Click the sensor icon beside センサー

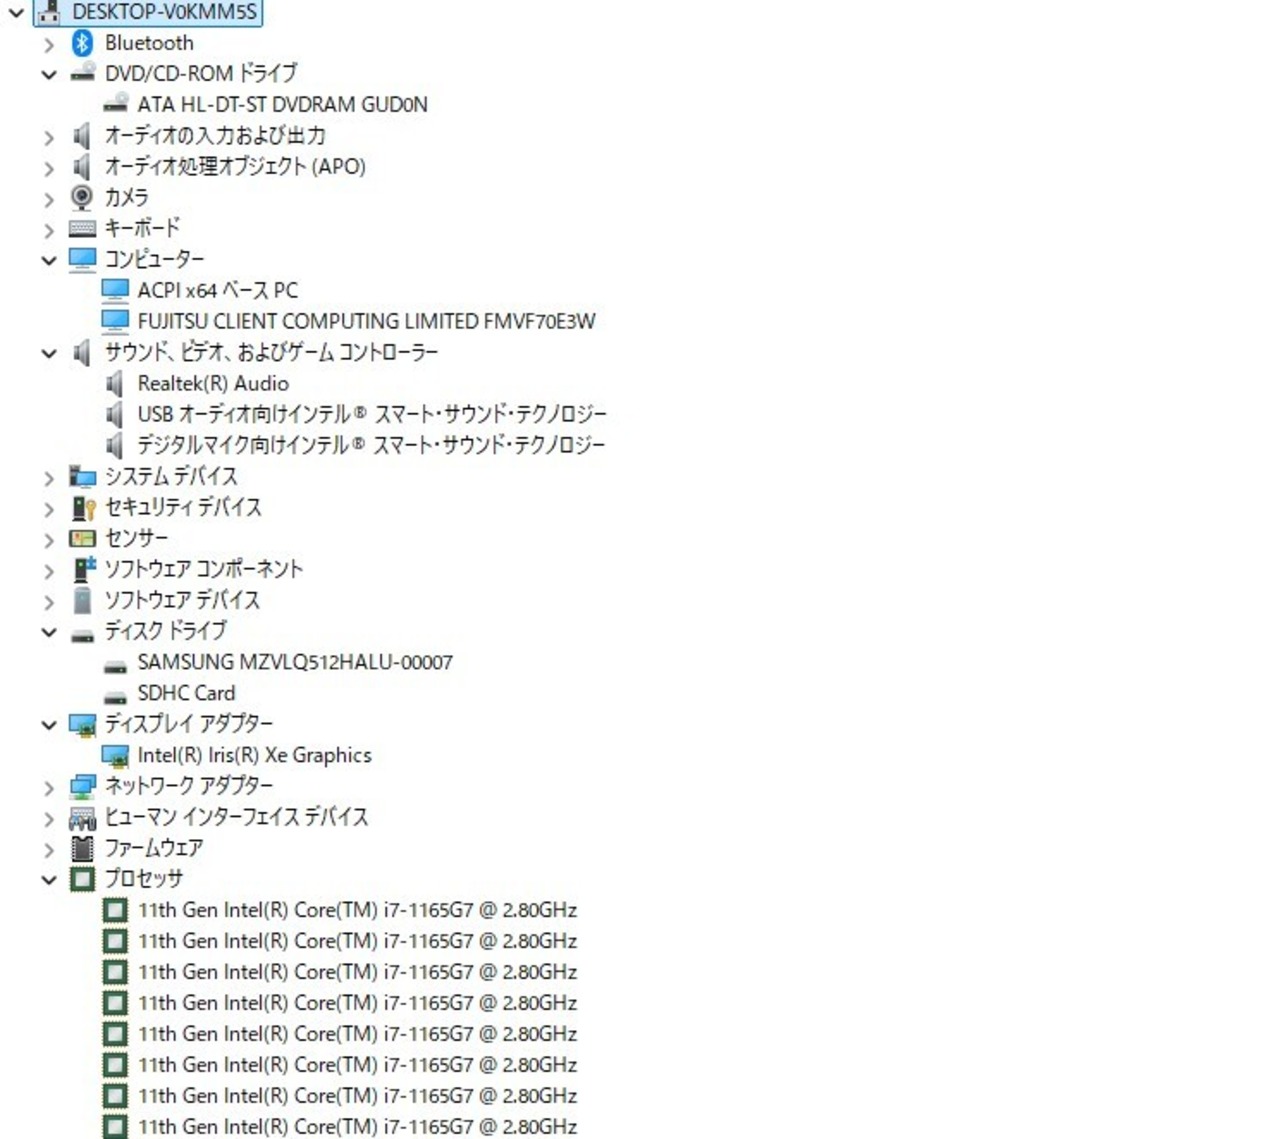tap(82, 538)
